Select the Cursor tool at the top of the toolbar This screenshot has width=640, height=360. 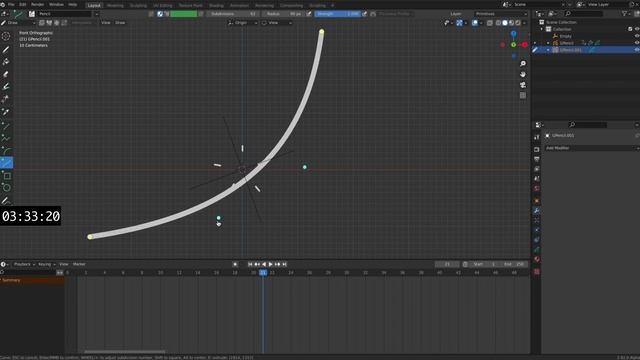pyautogui.click(x=6, y=36)
